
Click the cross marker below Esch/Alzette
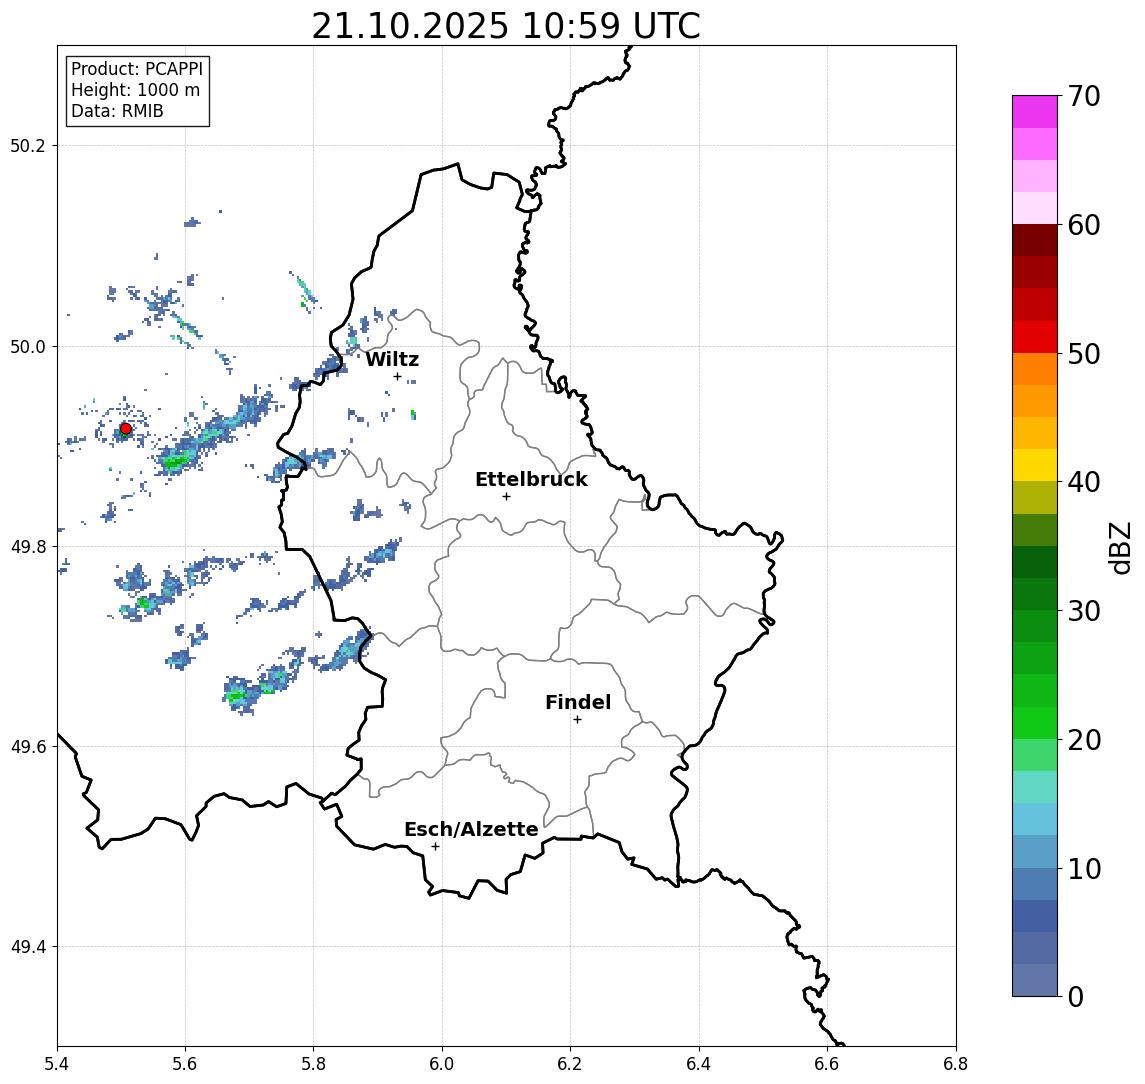coord(435,847)
